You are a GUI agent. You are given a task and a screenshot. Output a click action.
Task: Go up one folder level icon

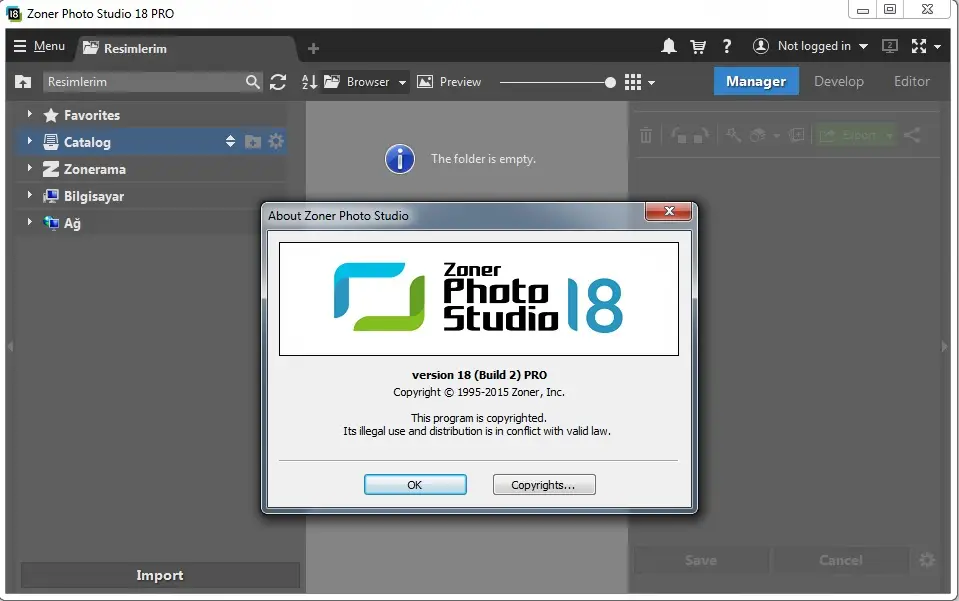tap(23, 81)
